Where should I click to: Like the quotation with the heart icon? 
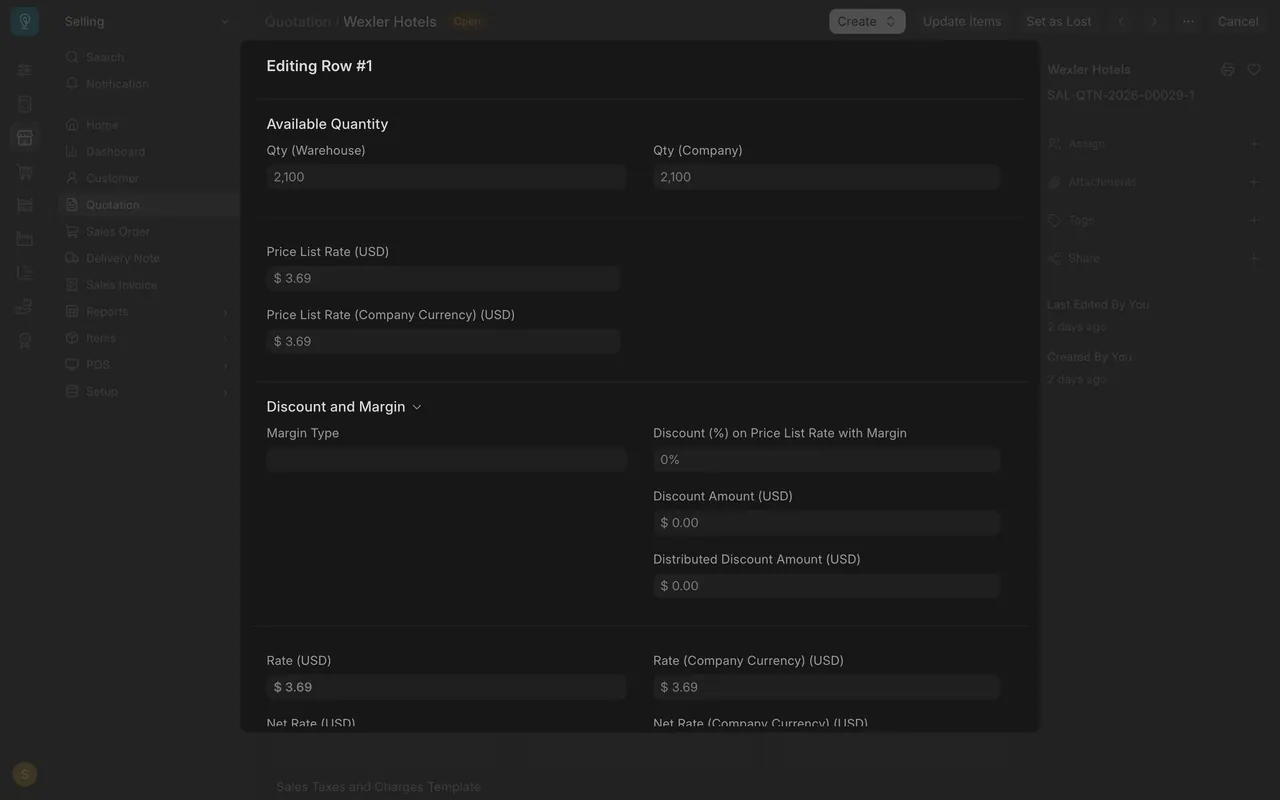click(1254, 69)
